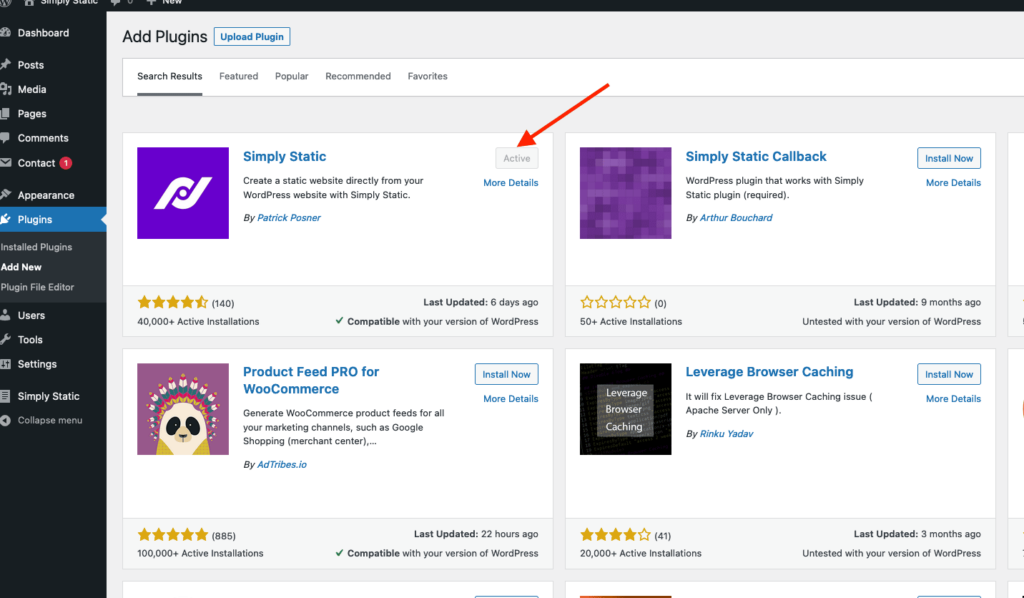1024x598 pixels.
Task: Switch to the Favorites tab
Action: [x=428, y=76]
